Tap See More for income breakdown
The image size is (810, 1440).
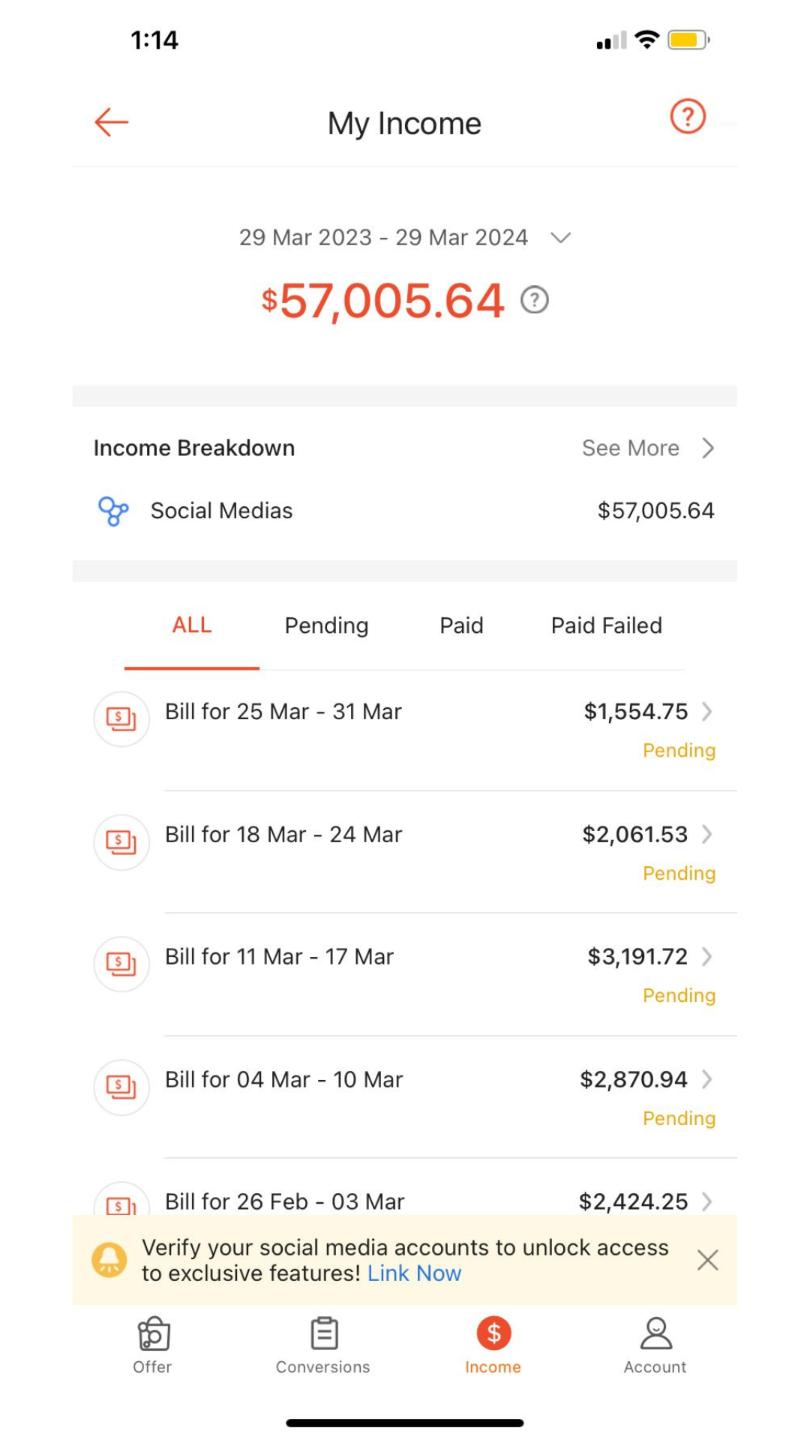(648, 448)
